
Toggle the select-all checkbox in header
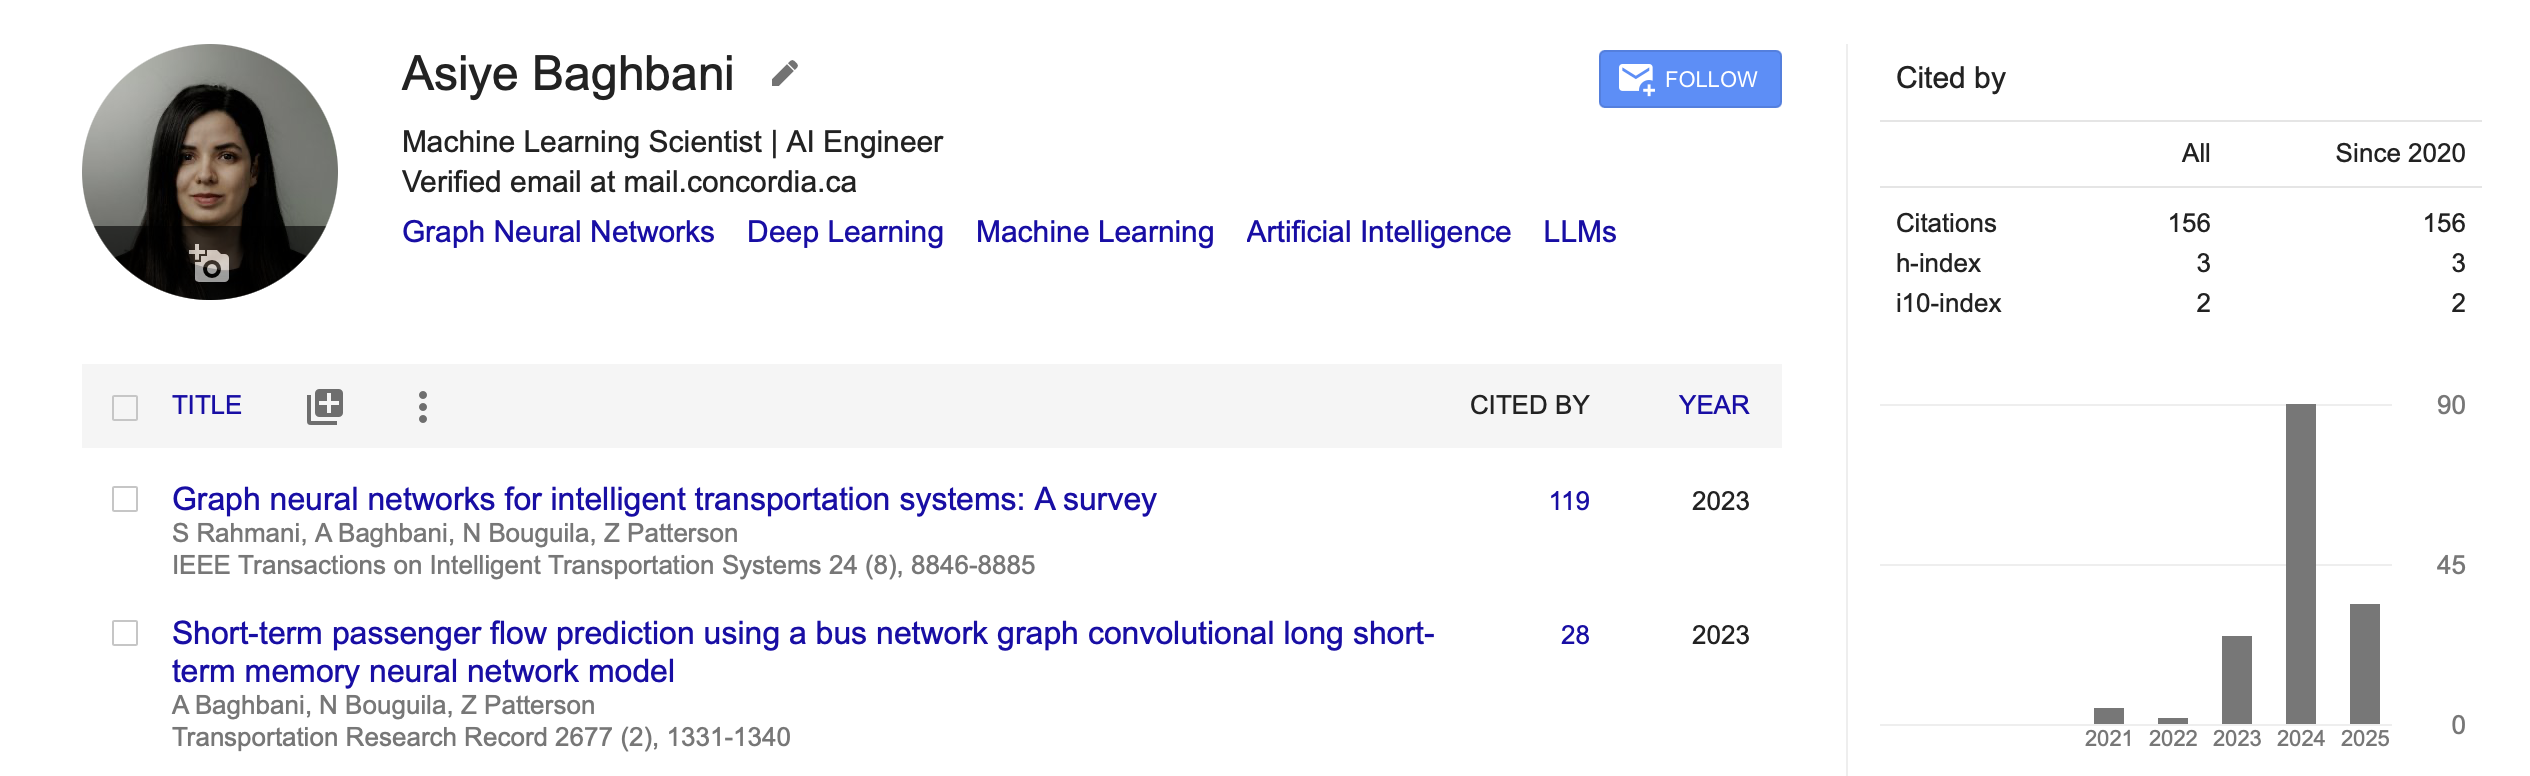125,407
